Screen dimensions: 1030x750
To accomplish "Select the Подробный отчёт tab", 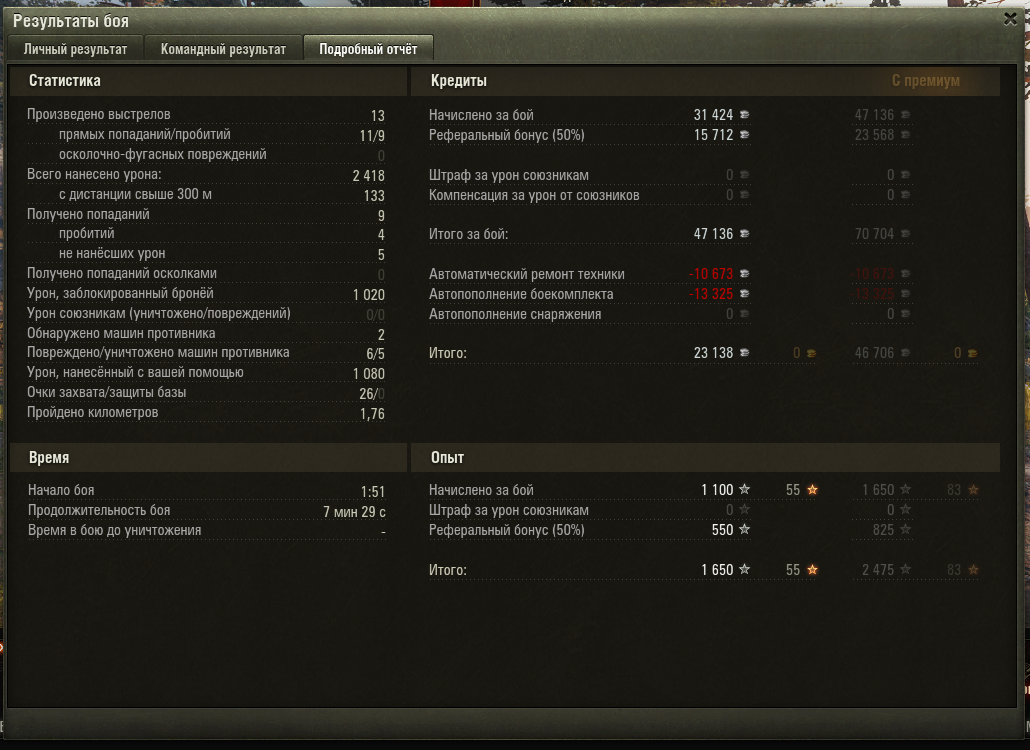I will (368, 49).
